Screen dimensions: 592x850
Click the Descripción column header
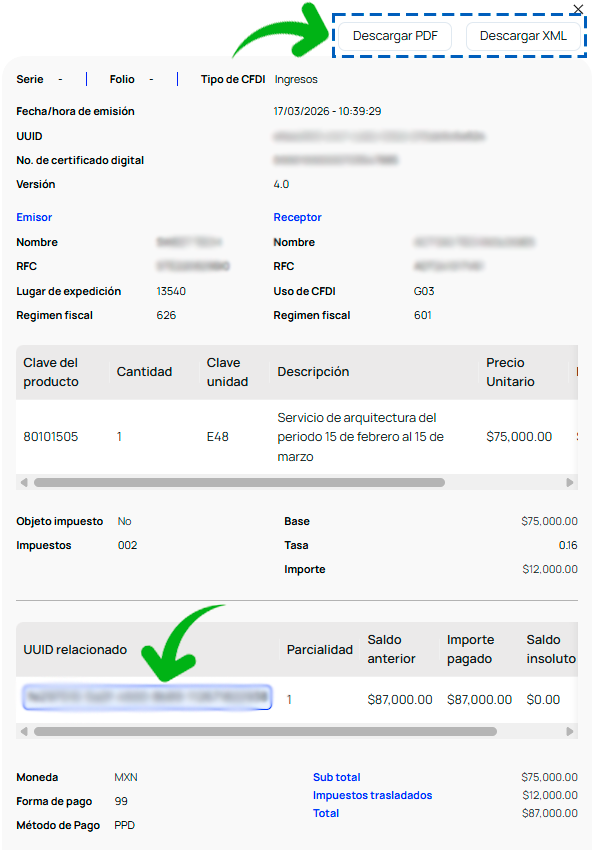click(313, 372)
